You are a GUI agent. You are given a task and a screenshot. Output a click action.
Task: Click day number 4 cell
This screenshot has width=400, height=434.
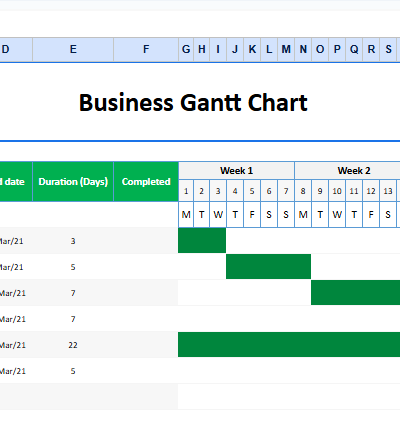pos(235,191)
